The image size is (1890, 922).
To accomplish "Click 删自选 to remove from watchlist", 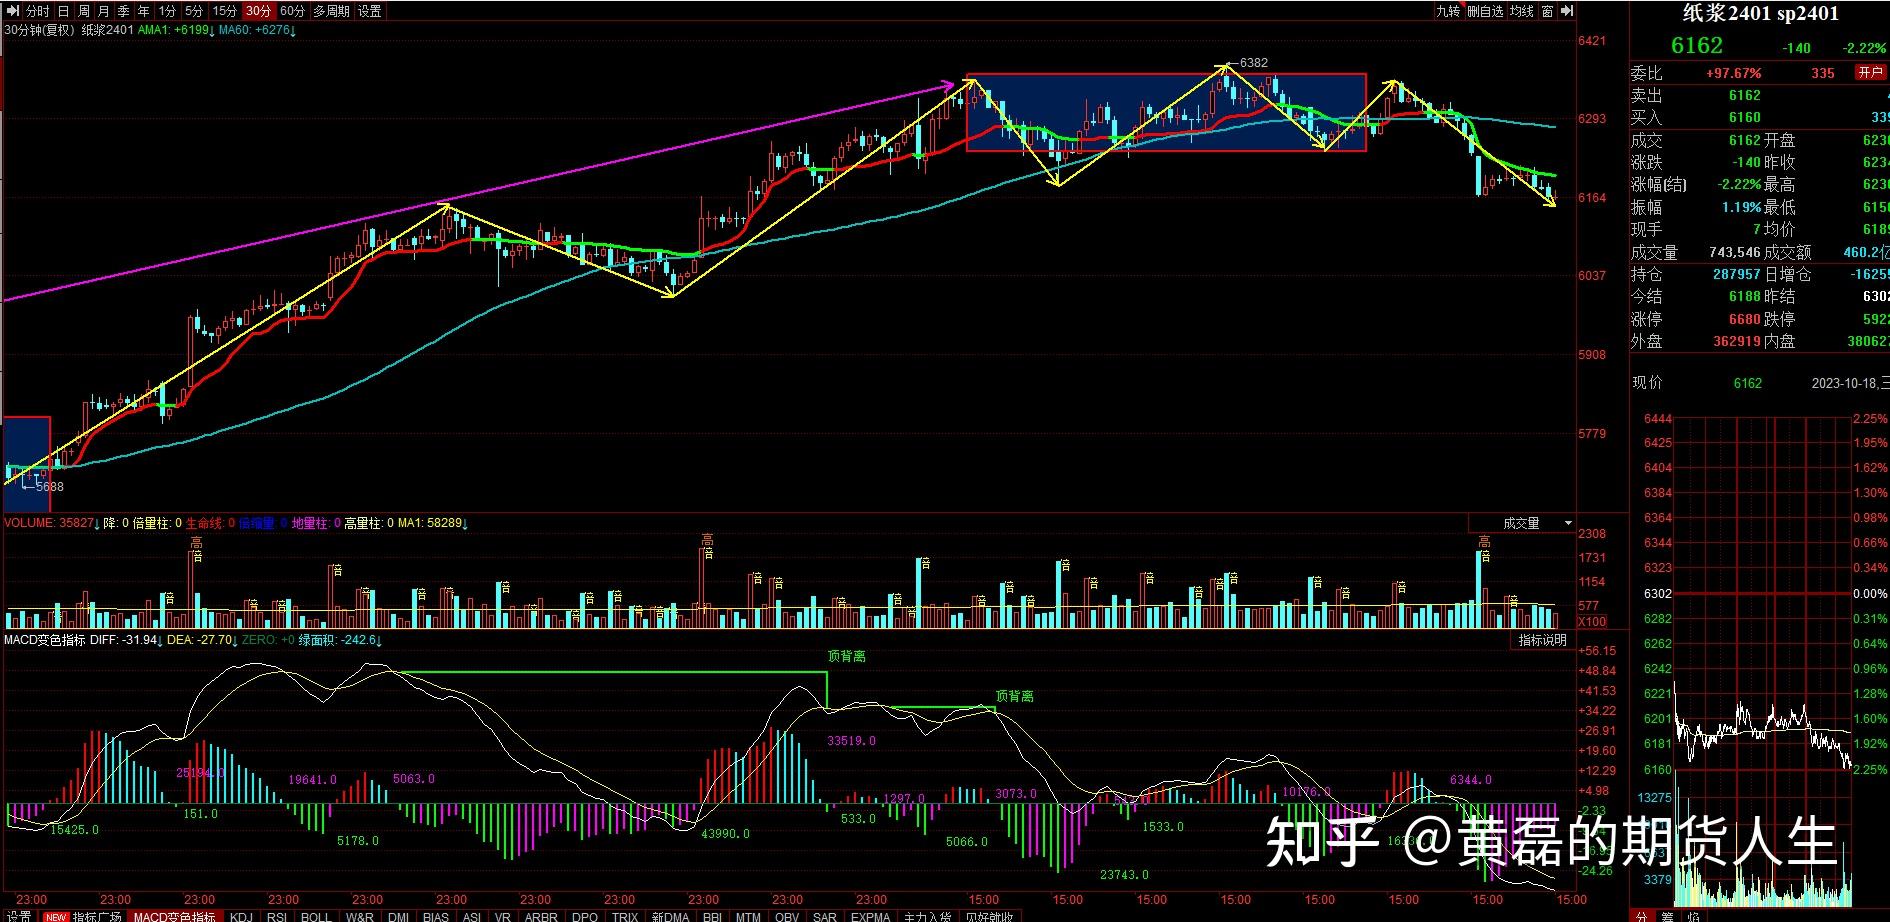I will 1485,11.
